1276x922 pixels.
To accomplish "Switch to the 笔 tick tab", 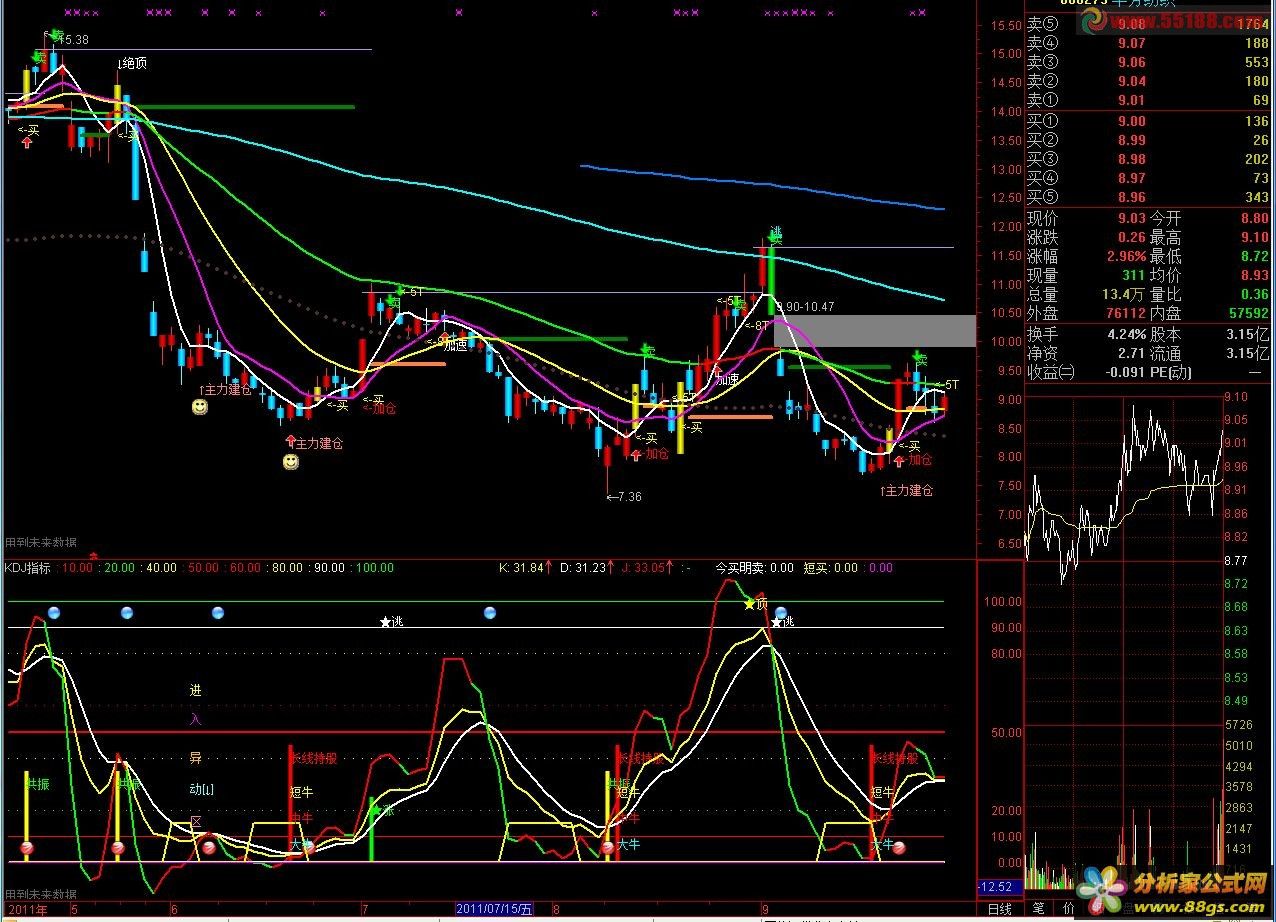I will point(1038,909).
